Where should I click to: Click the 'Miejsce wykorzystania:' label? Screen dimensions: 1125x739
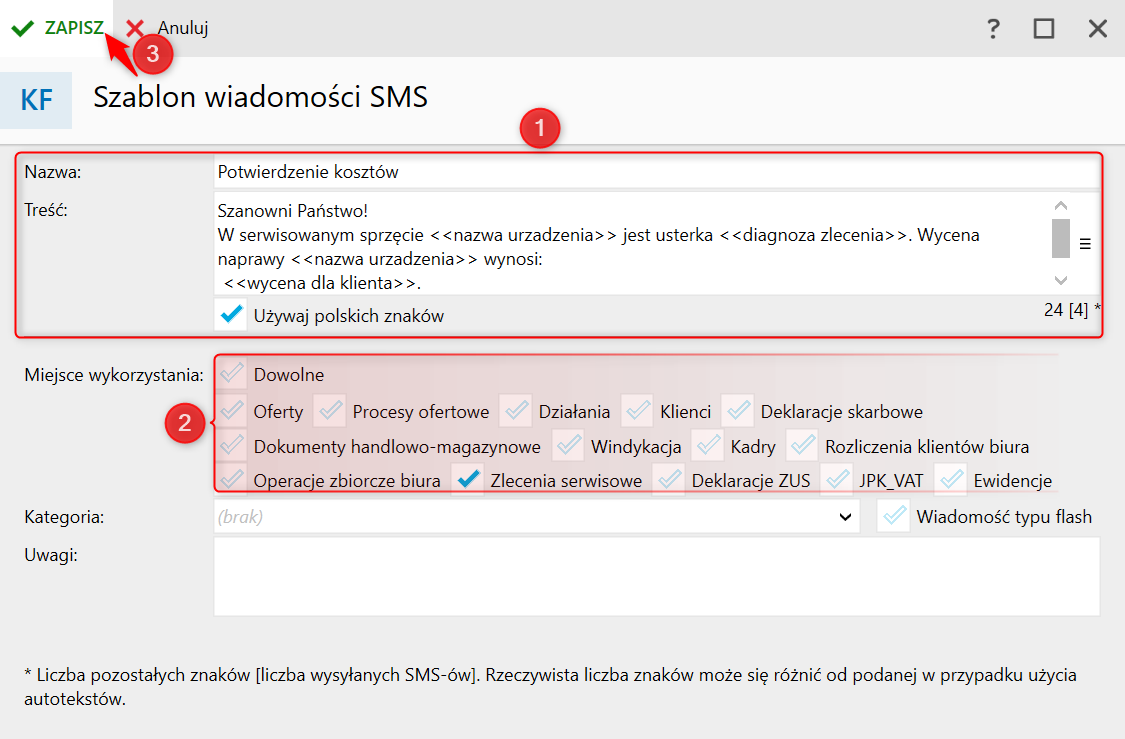point(114,375)
